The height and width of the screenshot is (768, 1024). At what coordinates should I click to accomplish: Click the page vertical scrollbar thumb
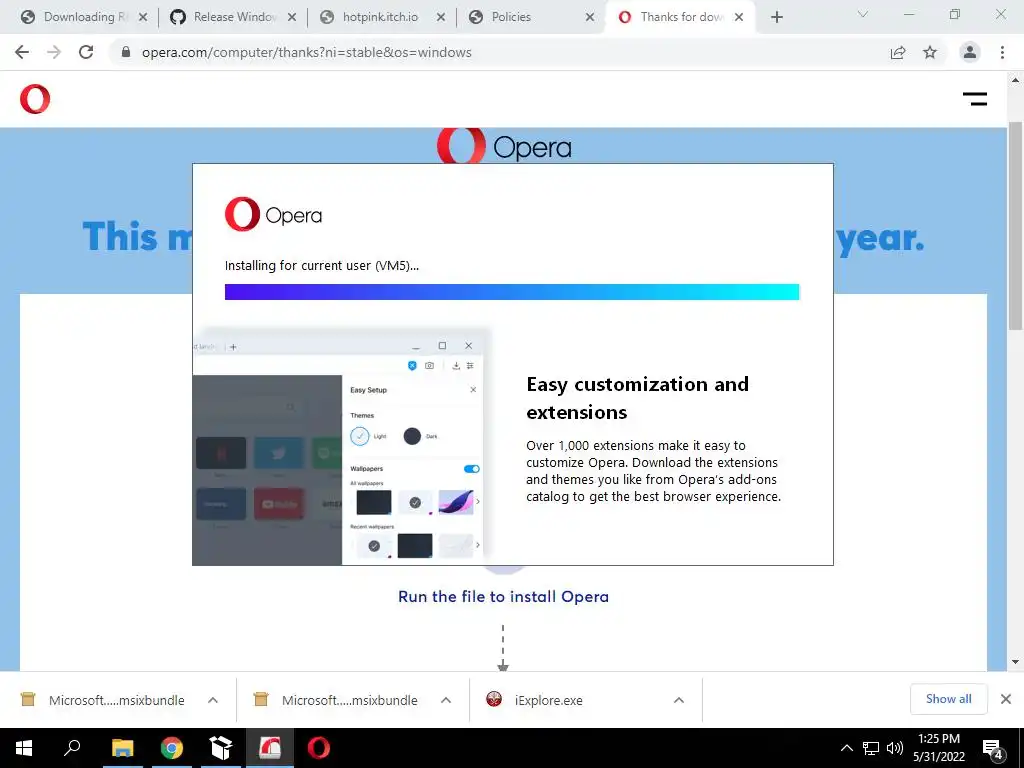point(1015,225)
